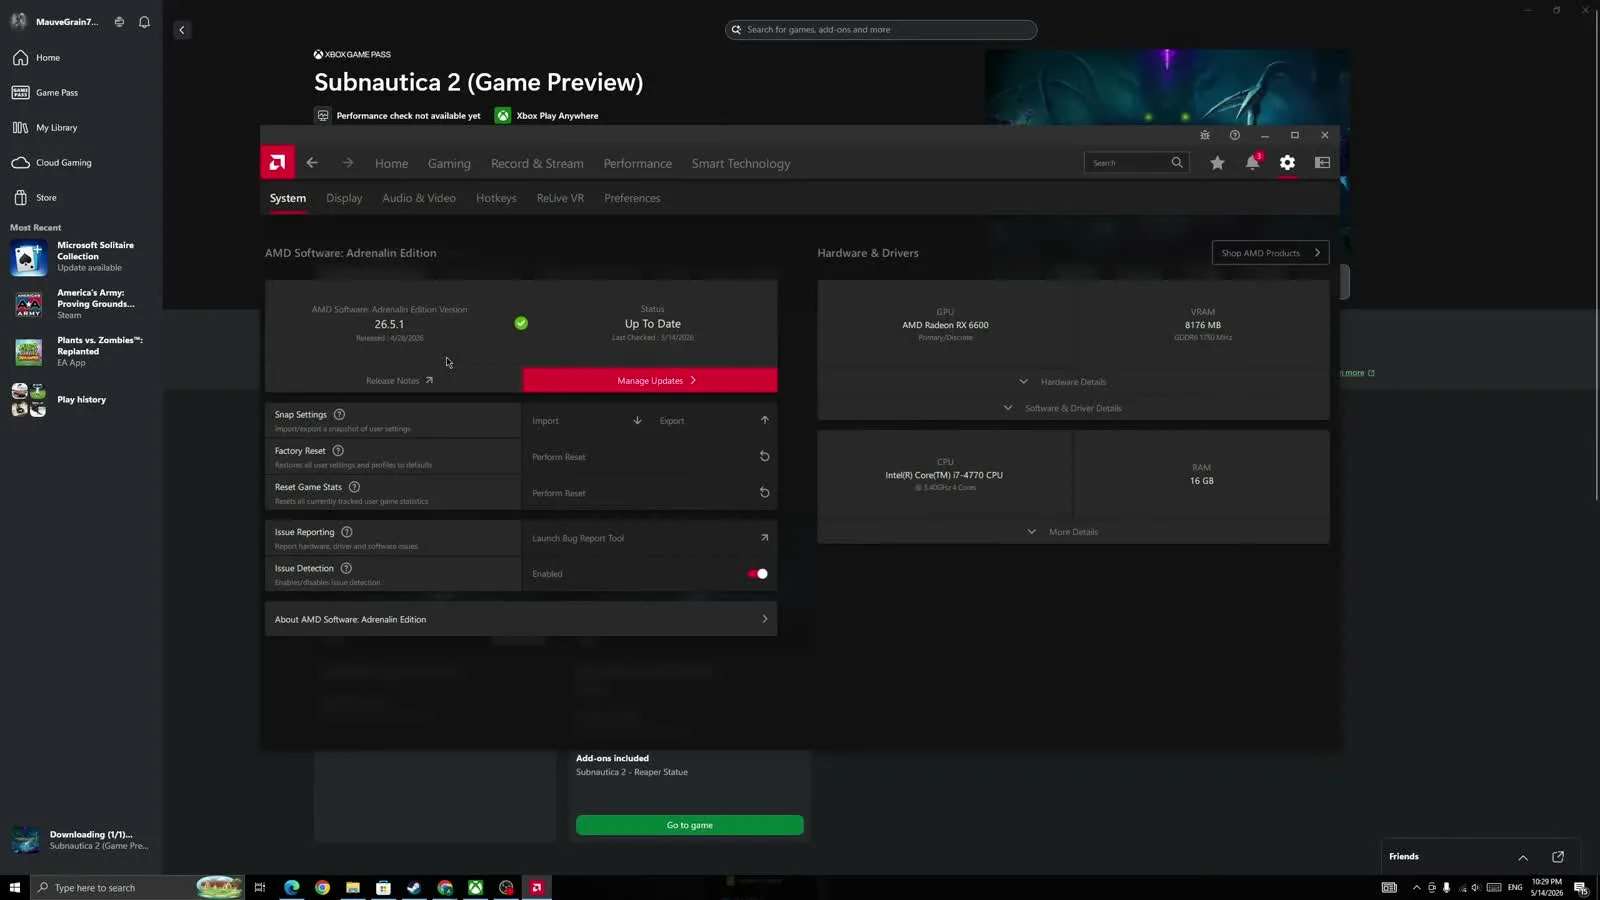Open Record & Stream menu

(x=537, y=163)
